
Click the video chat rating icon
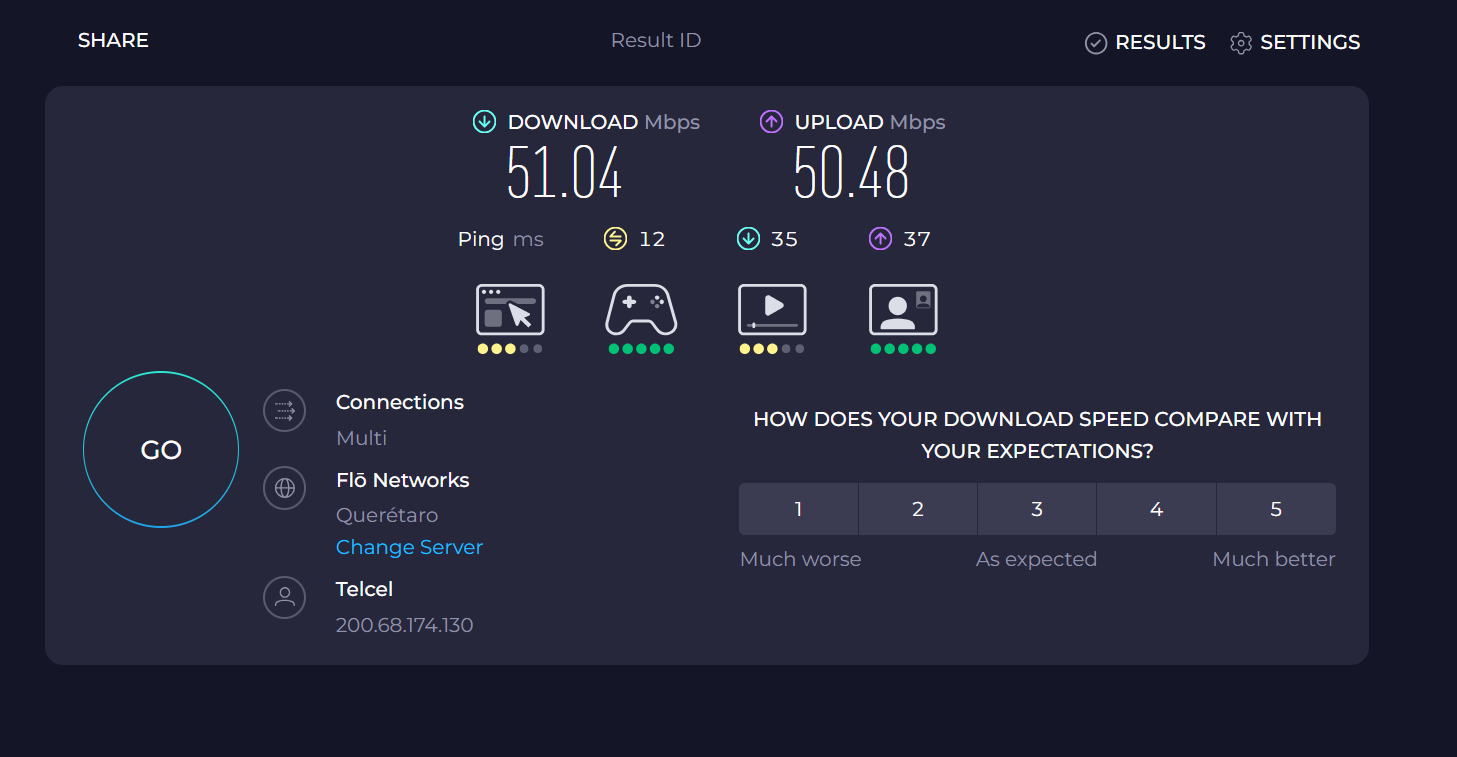903,309
